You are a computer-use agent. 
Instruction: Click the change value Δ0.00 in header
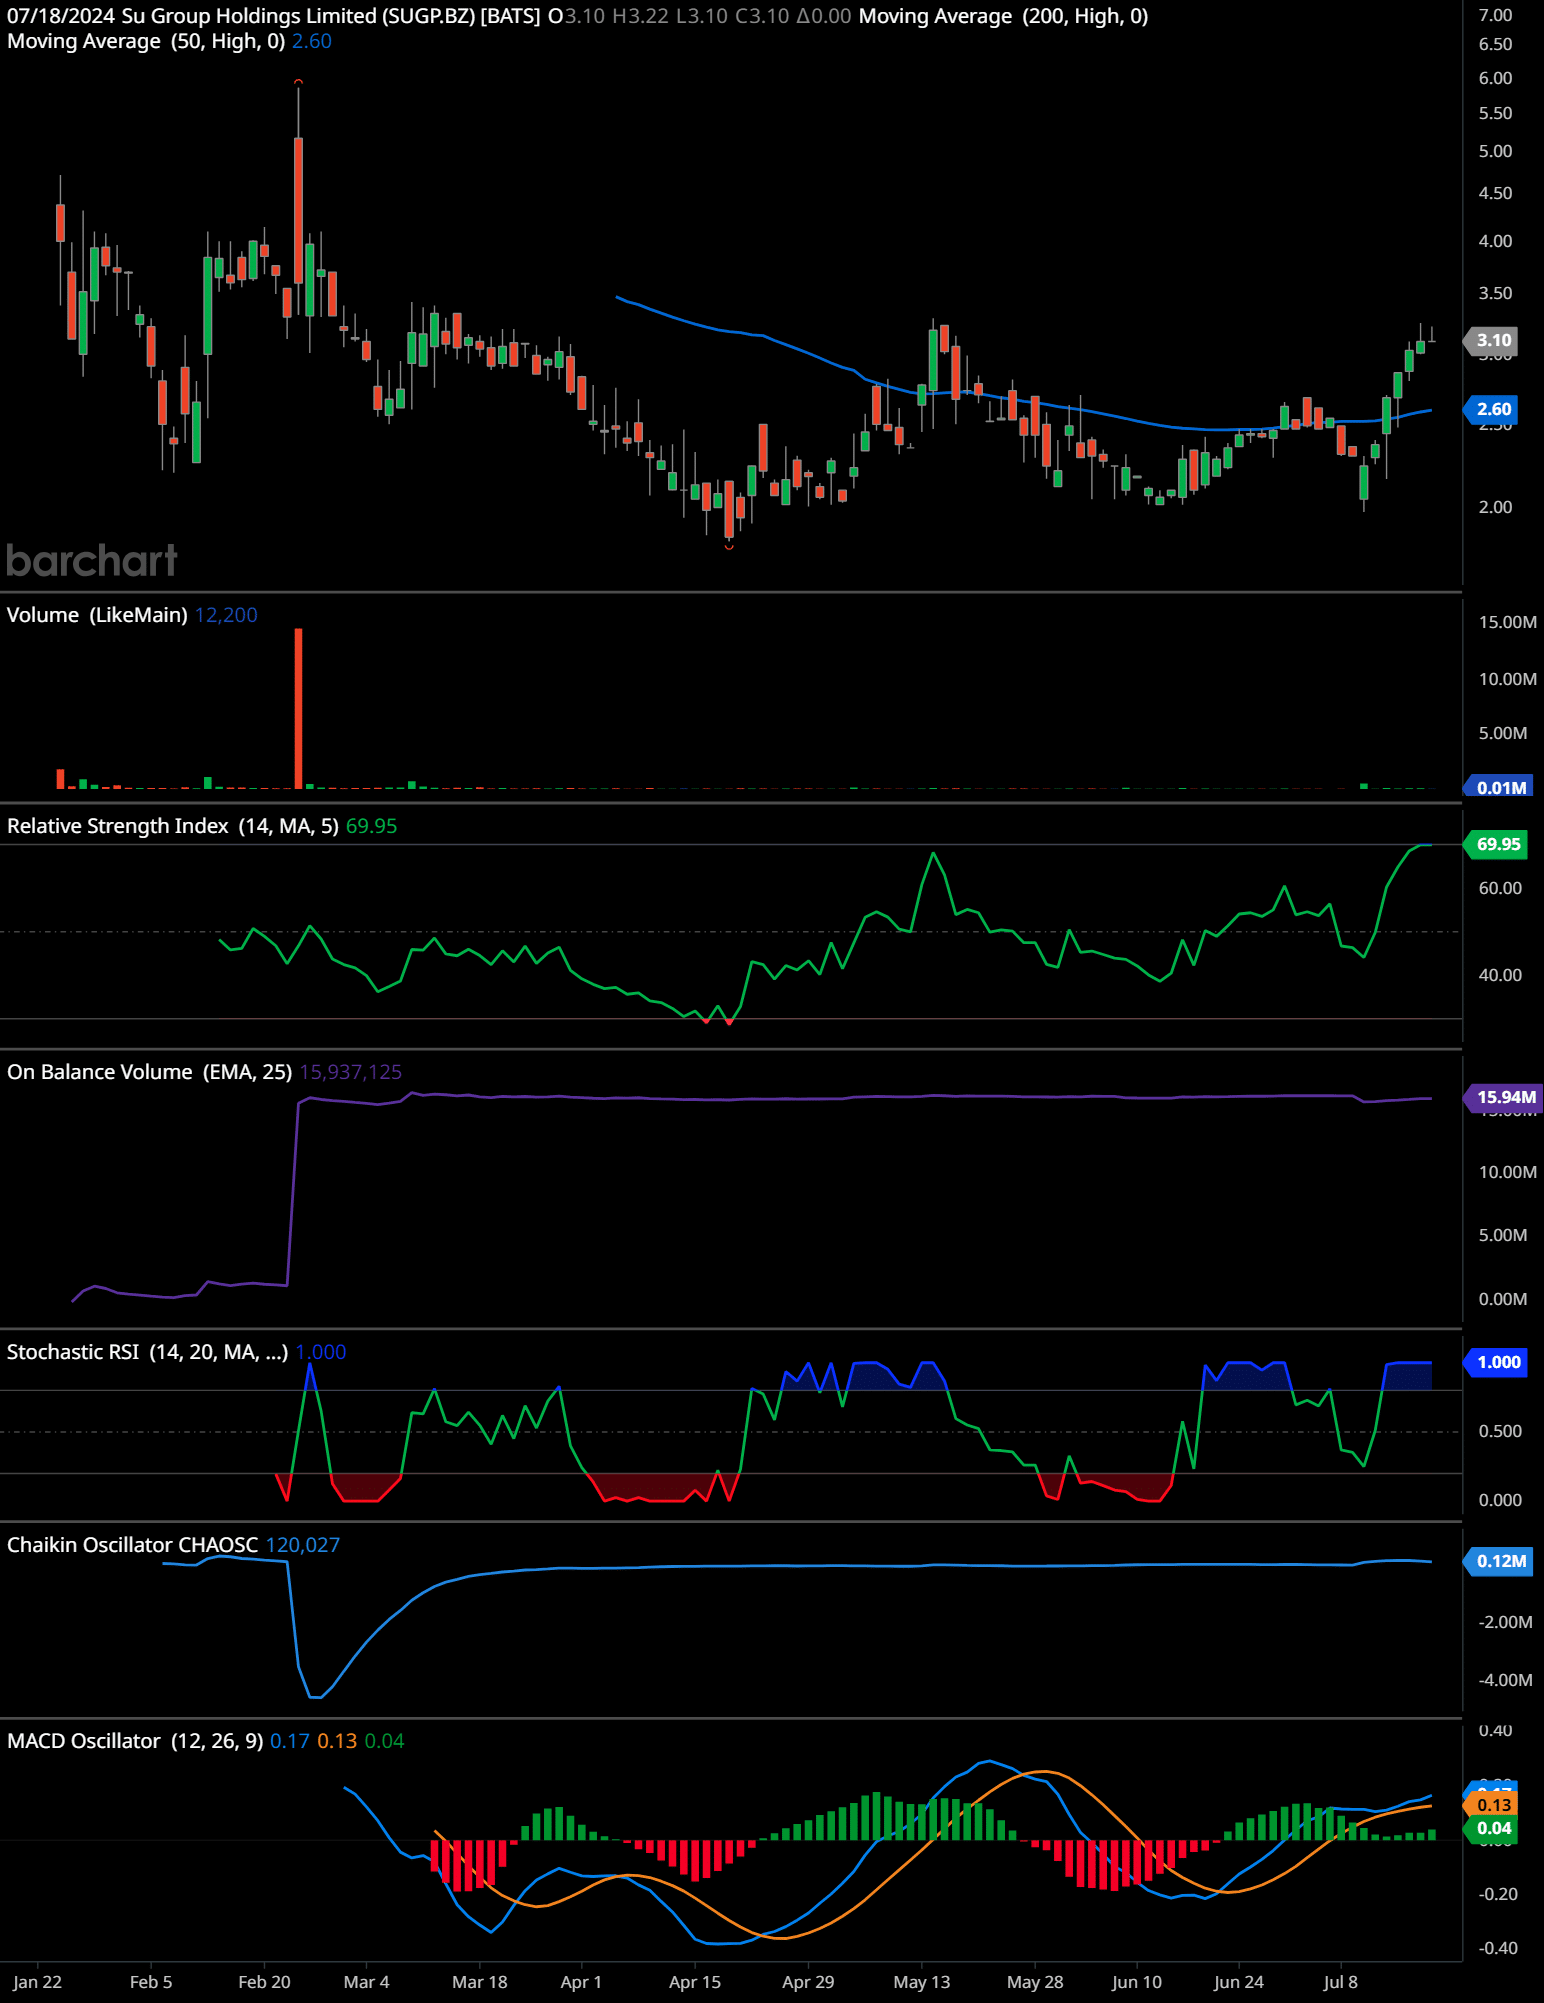click(x=824, y=16)
